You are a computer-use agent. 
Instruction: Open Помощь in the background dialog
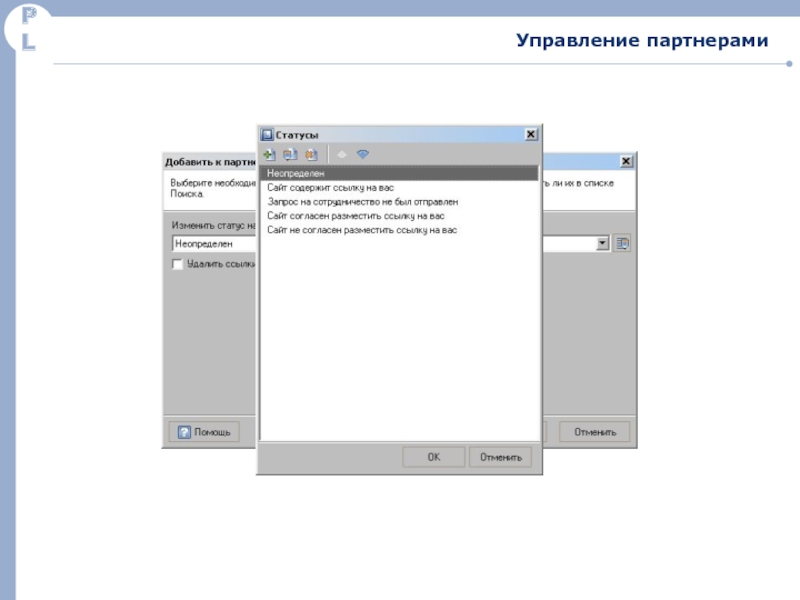[204, 432]
